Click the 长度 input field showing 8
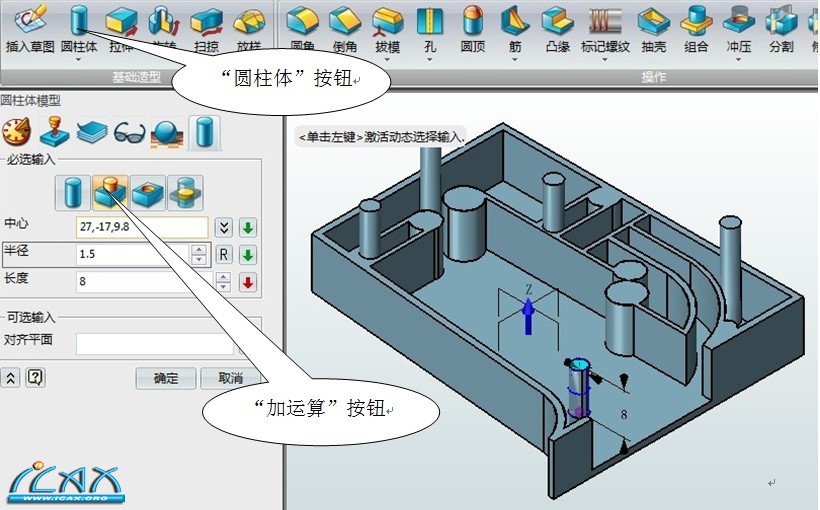The height and width of the screenshot is (510, 820). [x=144, y=282]
